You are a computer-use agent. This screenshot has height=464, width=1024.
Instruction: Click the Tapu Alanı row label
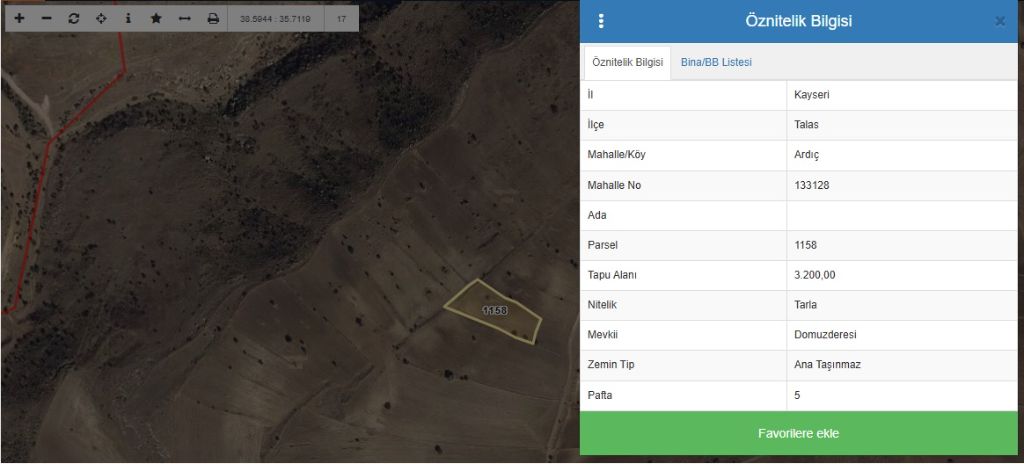(612, 275)
